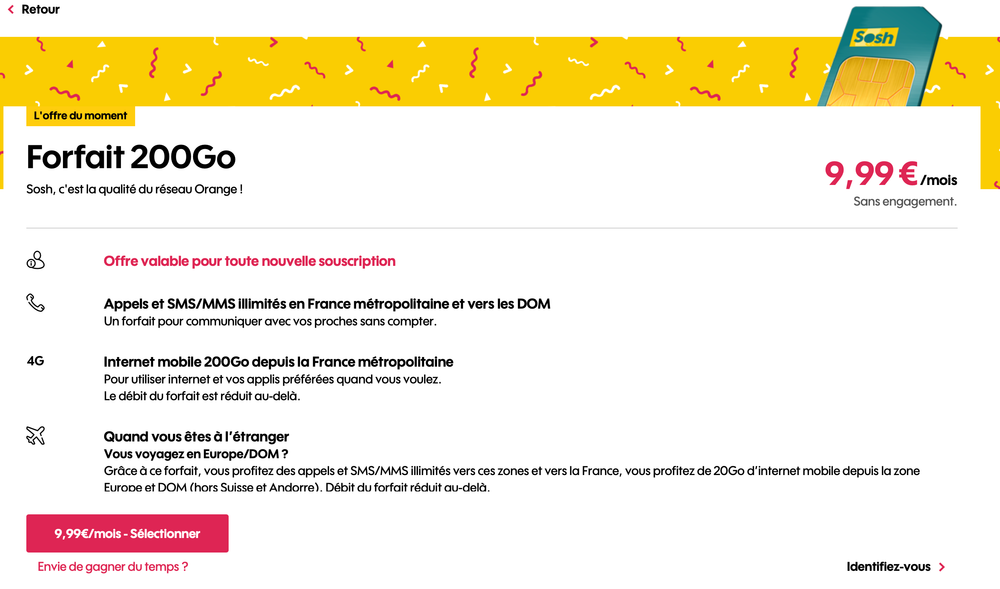The height and width of the screenshot is (589, 1000).
Task: Click the phone handset icon
Action: (x=36, y=303)
